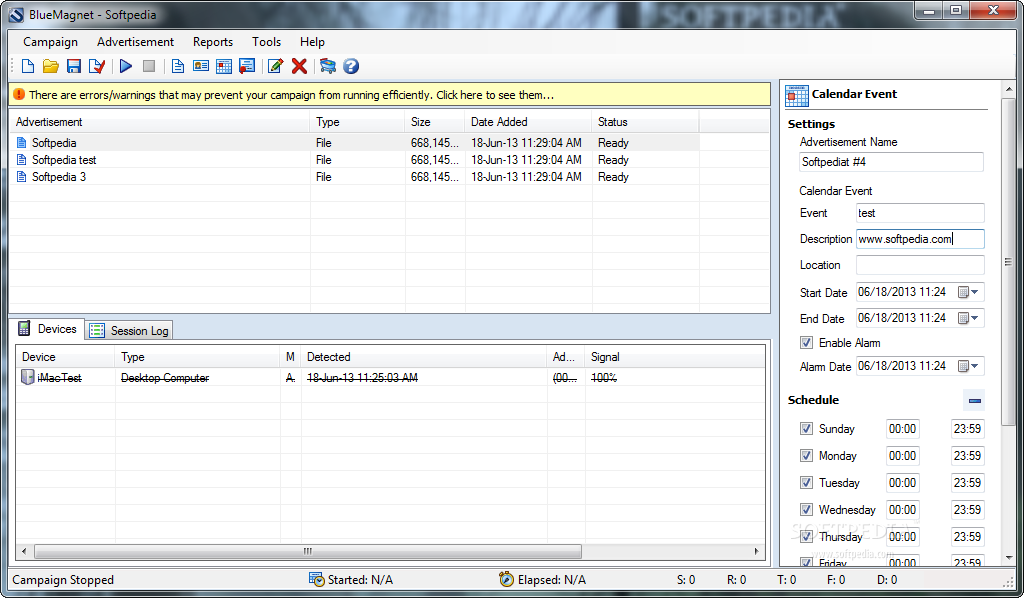Click the orange warning icon in yellow bar
The width and height of the screenshot is (1024, 598).
(x=19, y=95)
